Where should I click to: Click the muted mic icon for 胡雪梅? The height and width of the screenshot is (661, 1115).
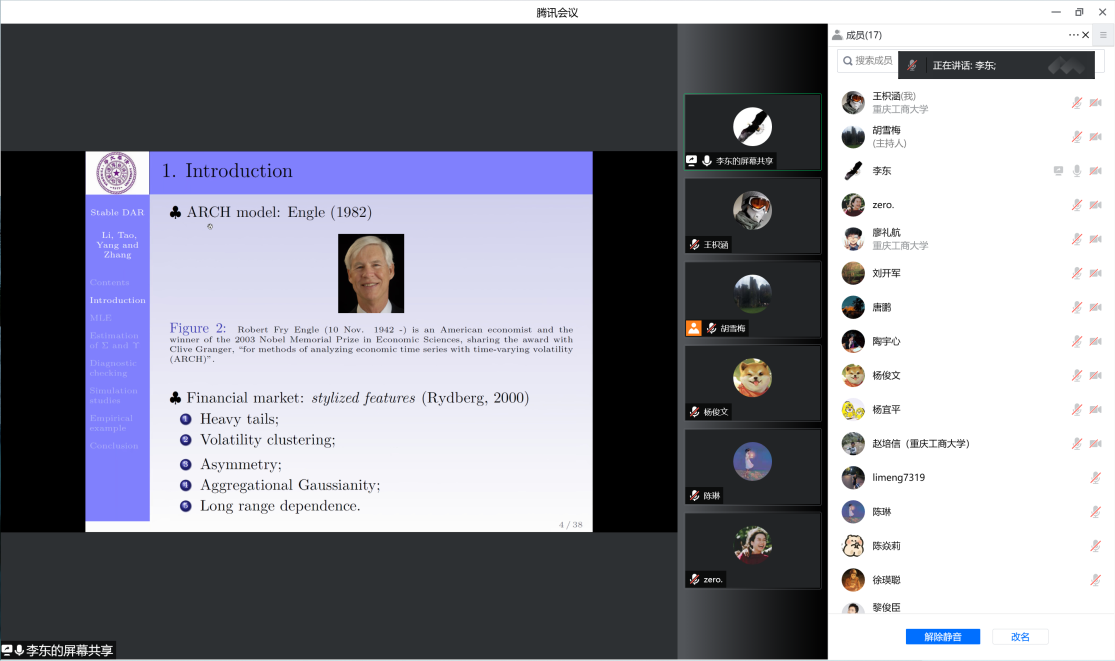pyautogui.click(x=1077, y=137)
